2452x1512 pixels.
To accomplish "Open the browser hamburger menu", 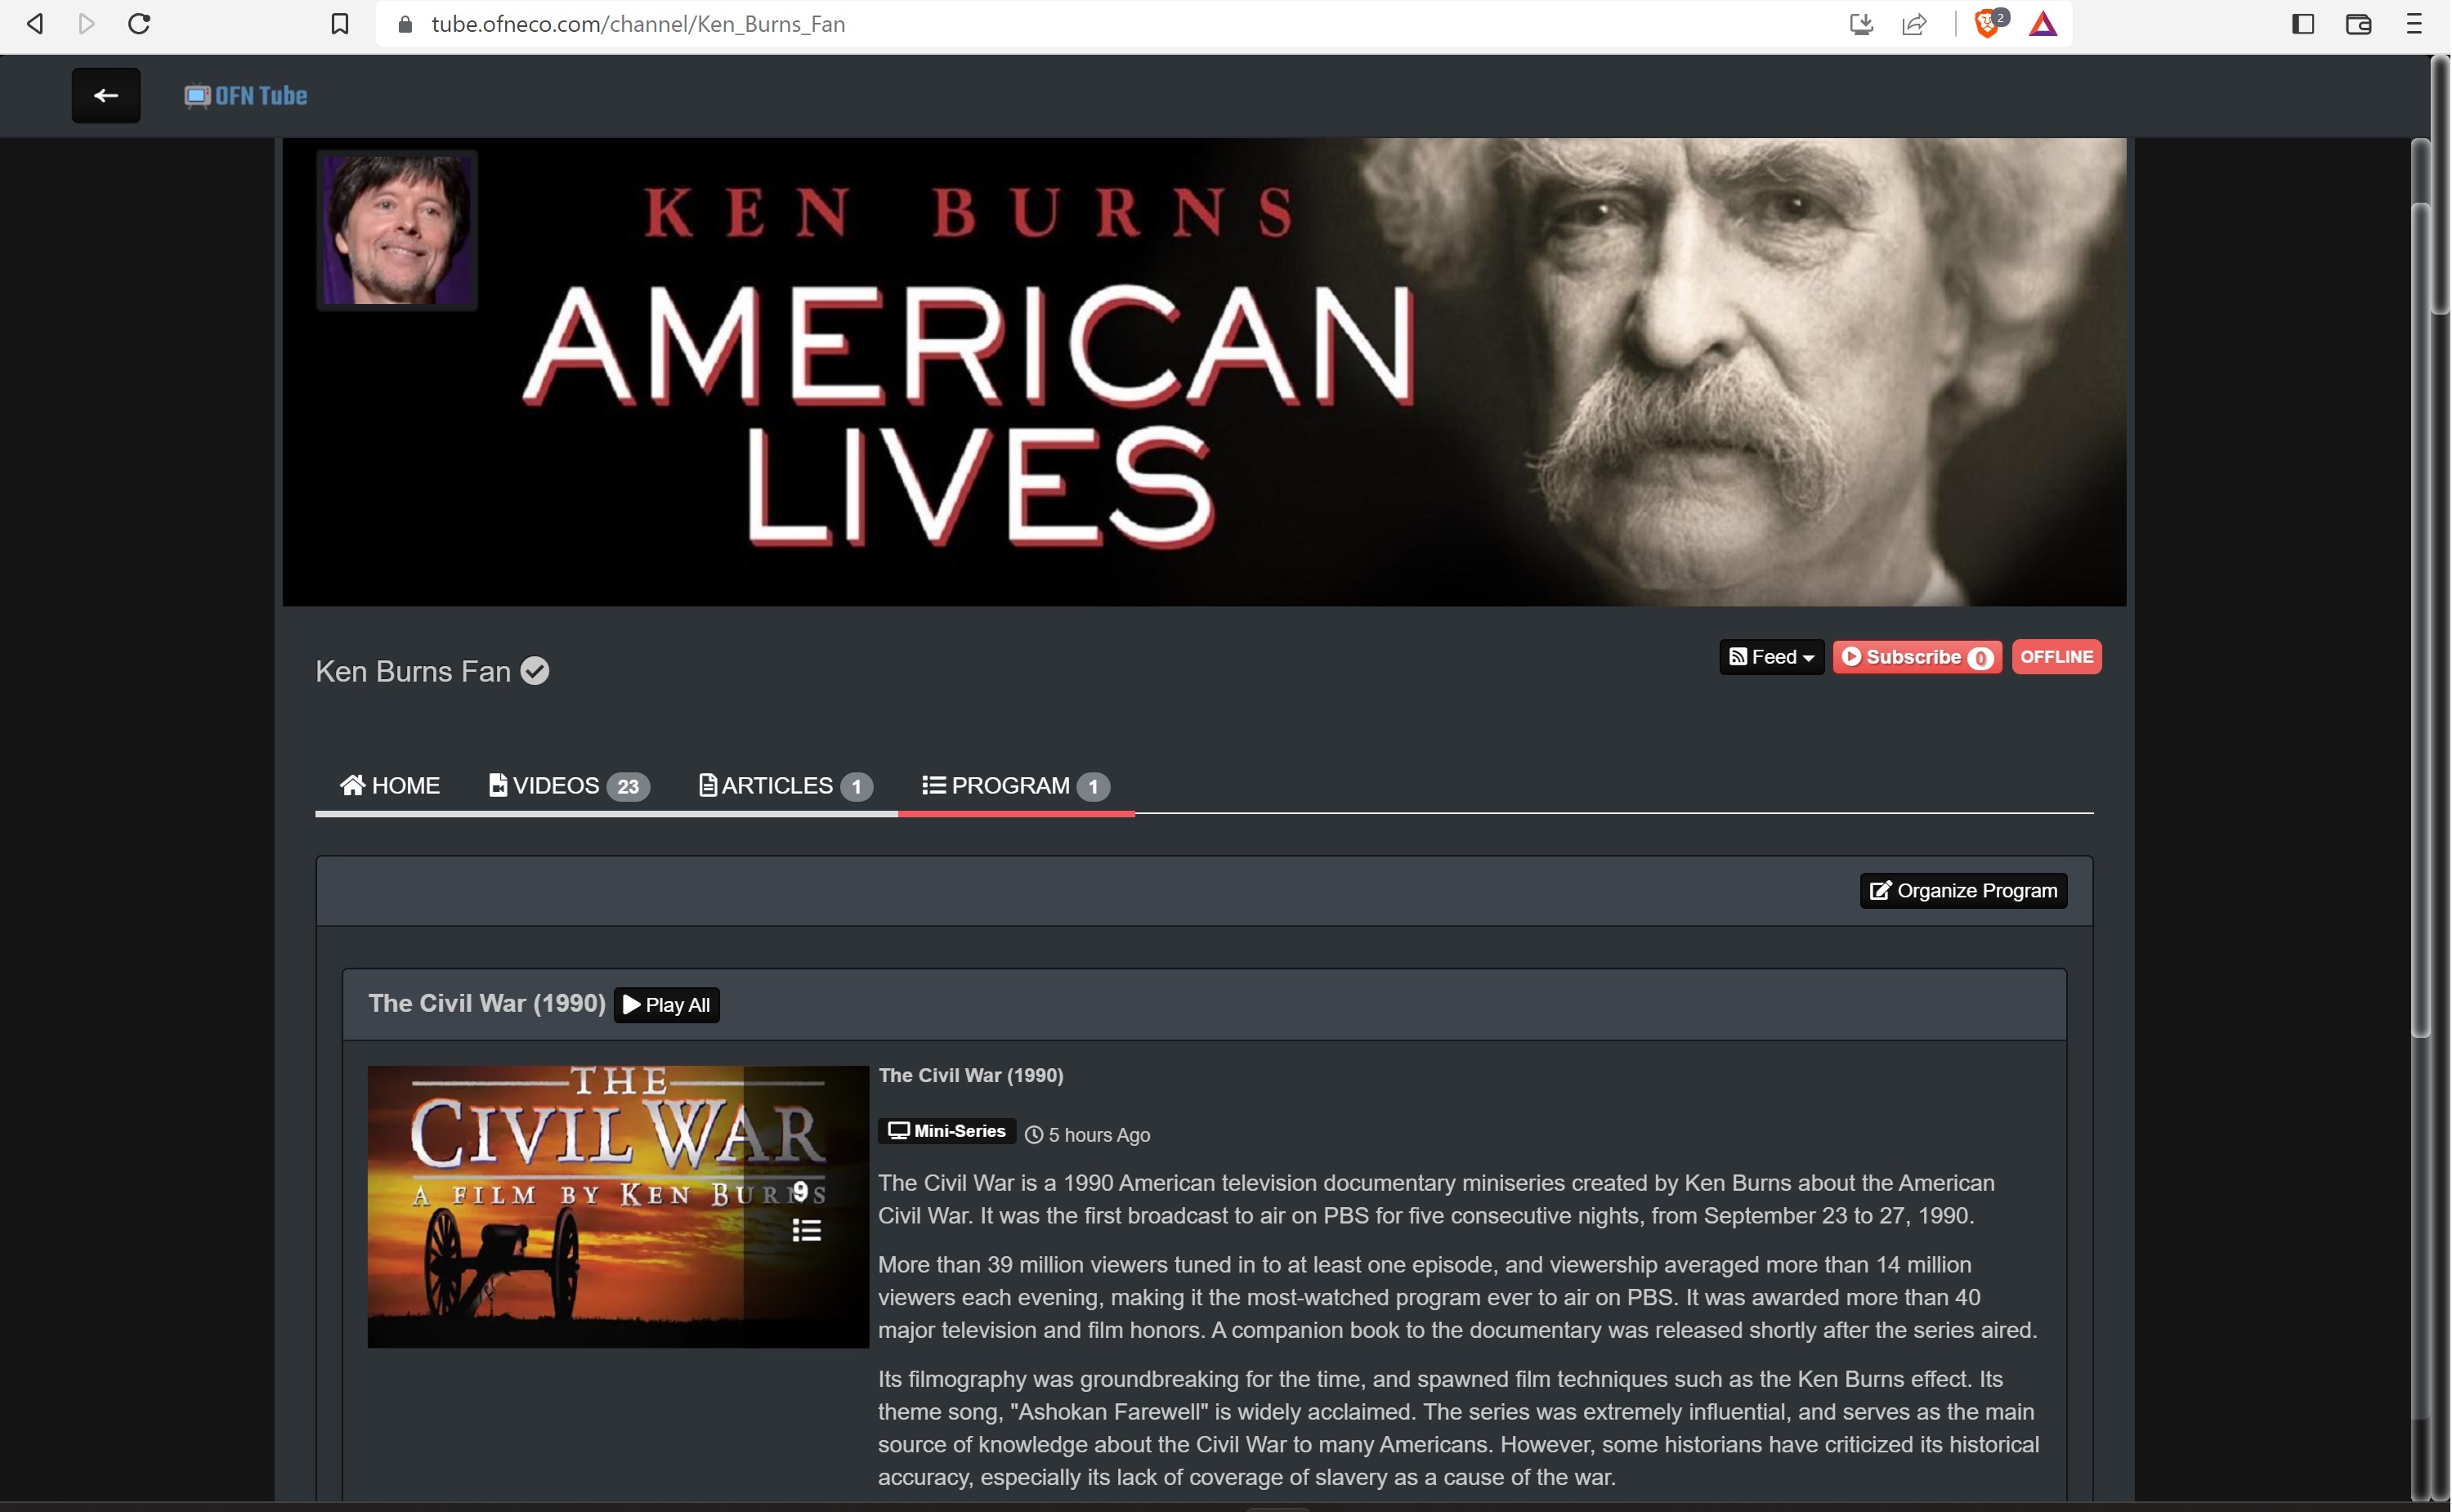I will pyautogui.click(x=2415, y=23).
